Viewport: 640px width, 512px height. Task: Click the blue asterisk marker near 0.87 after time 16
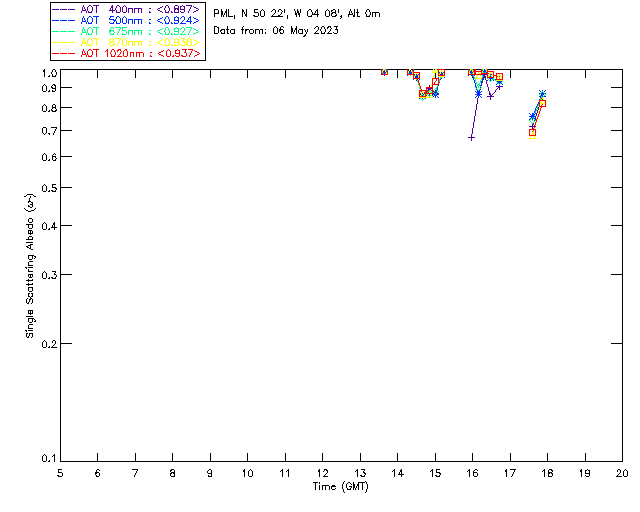pyautogui.click(x=478, y=94)
